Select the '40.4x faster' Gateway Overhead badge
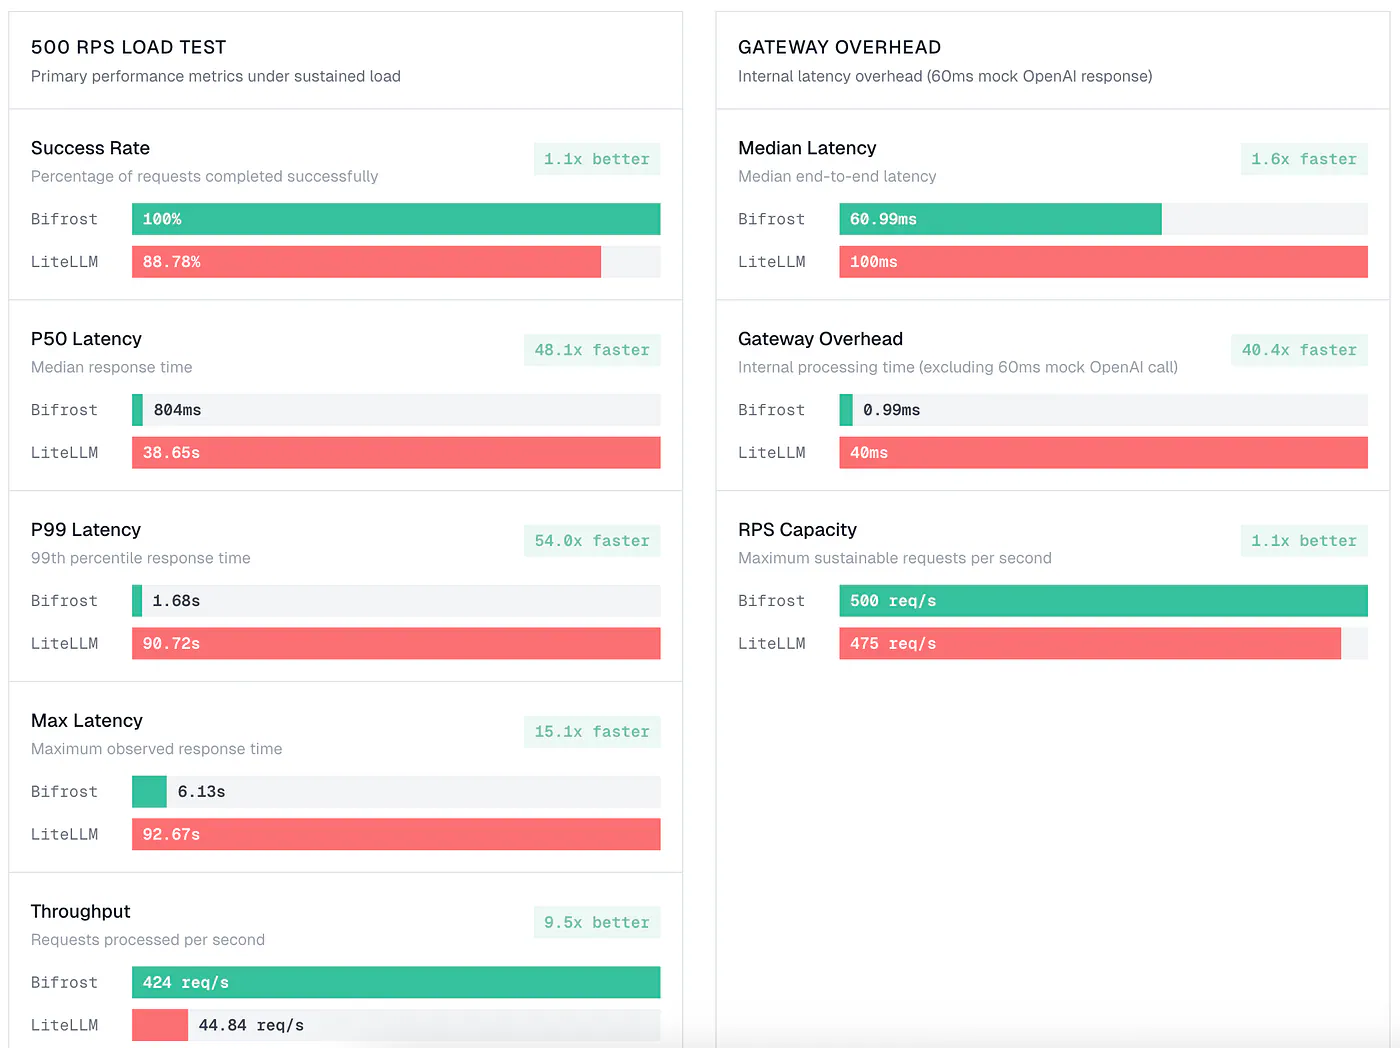This screenshot has height=1048, width=1400. (1299, 350)
